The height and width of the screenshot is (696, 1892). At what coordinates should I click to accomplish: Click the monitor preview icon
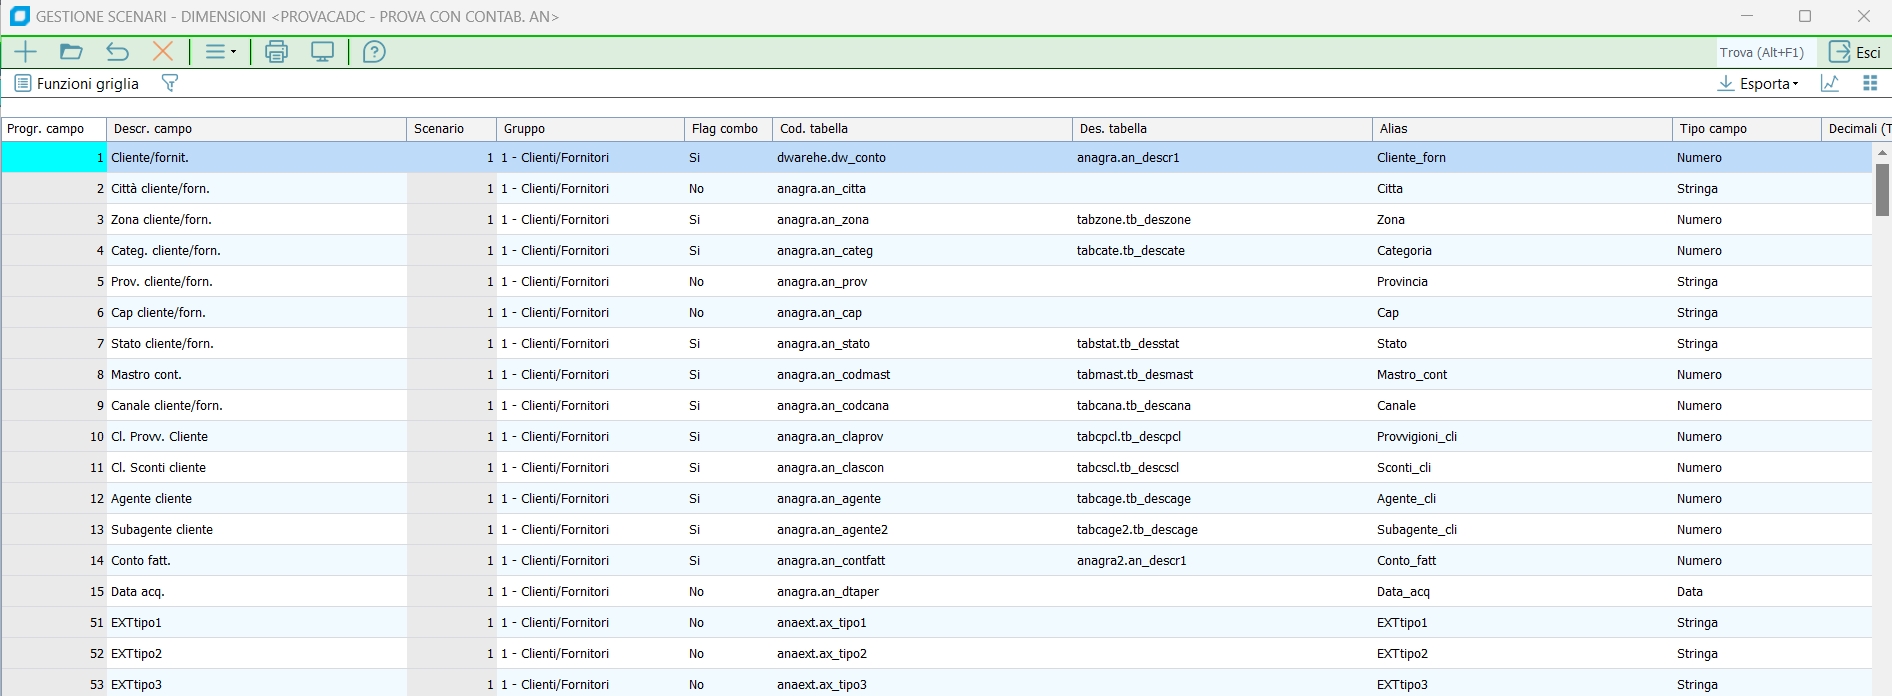pos(322,52)
